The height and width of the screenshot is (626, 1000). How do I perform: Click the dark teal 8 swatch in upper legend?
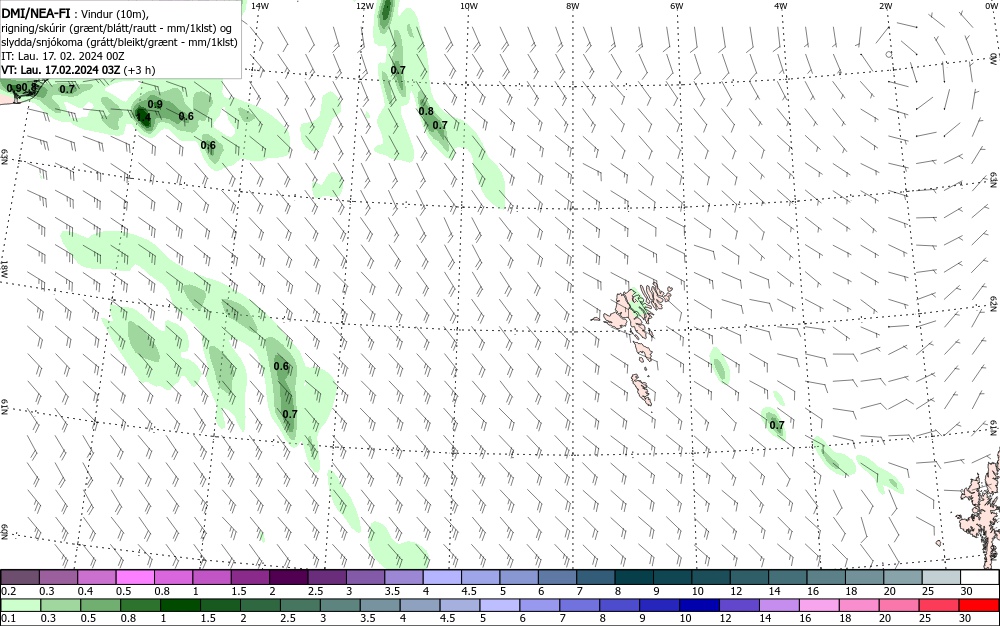(x=635, y=577)
